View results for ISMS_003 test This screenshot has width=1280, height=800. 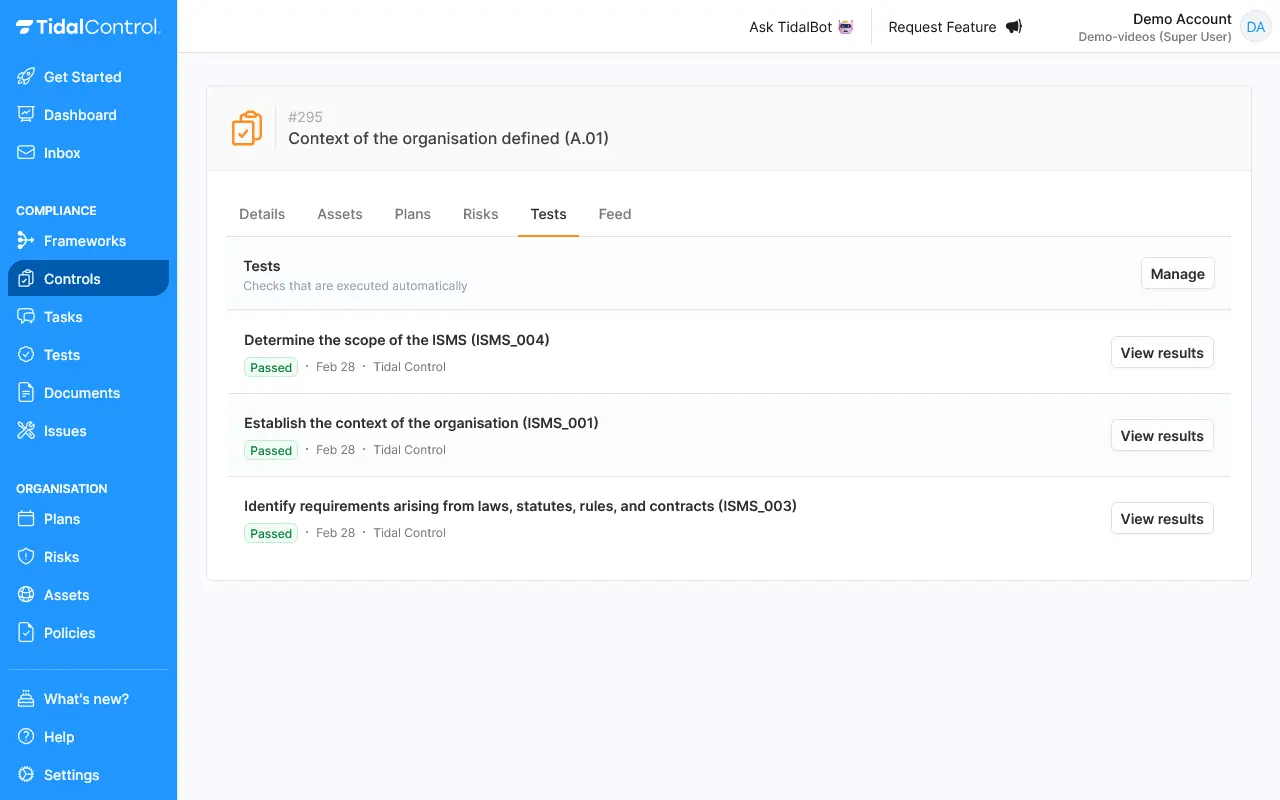point(1162,519)
